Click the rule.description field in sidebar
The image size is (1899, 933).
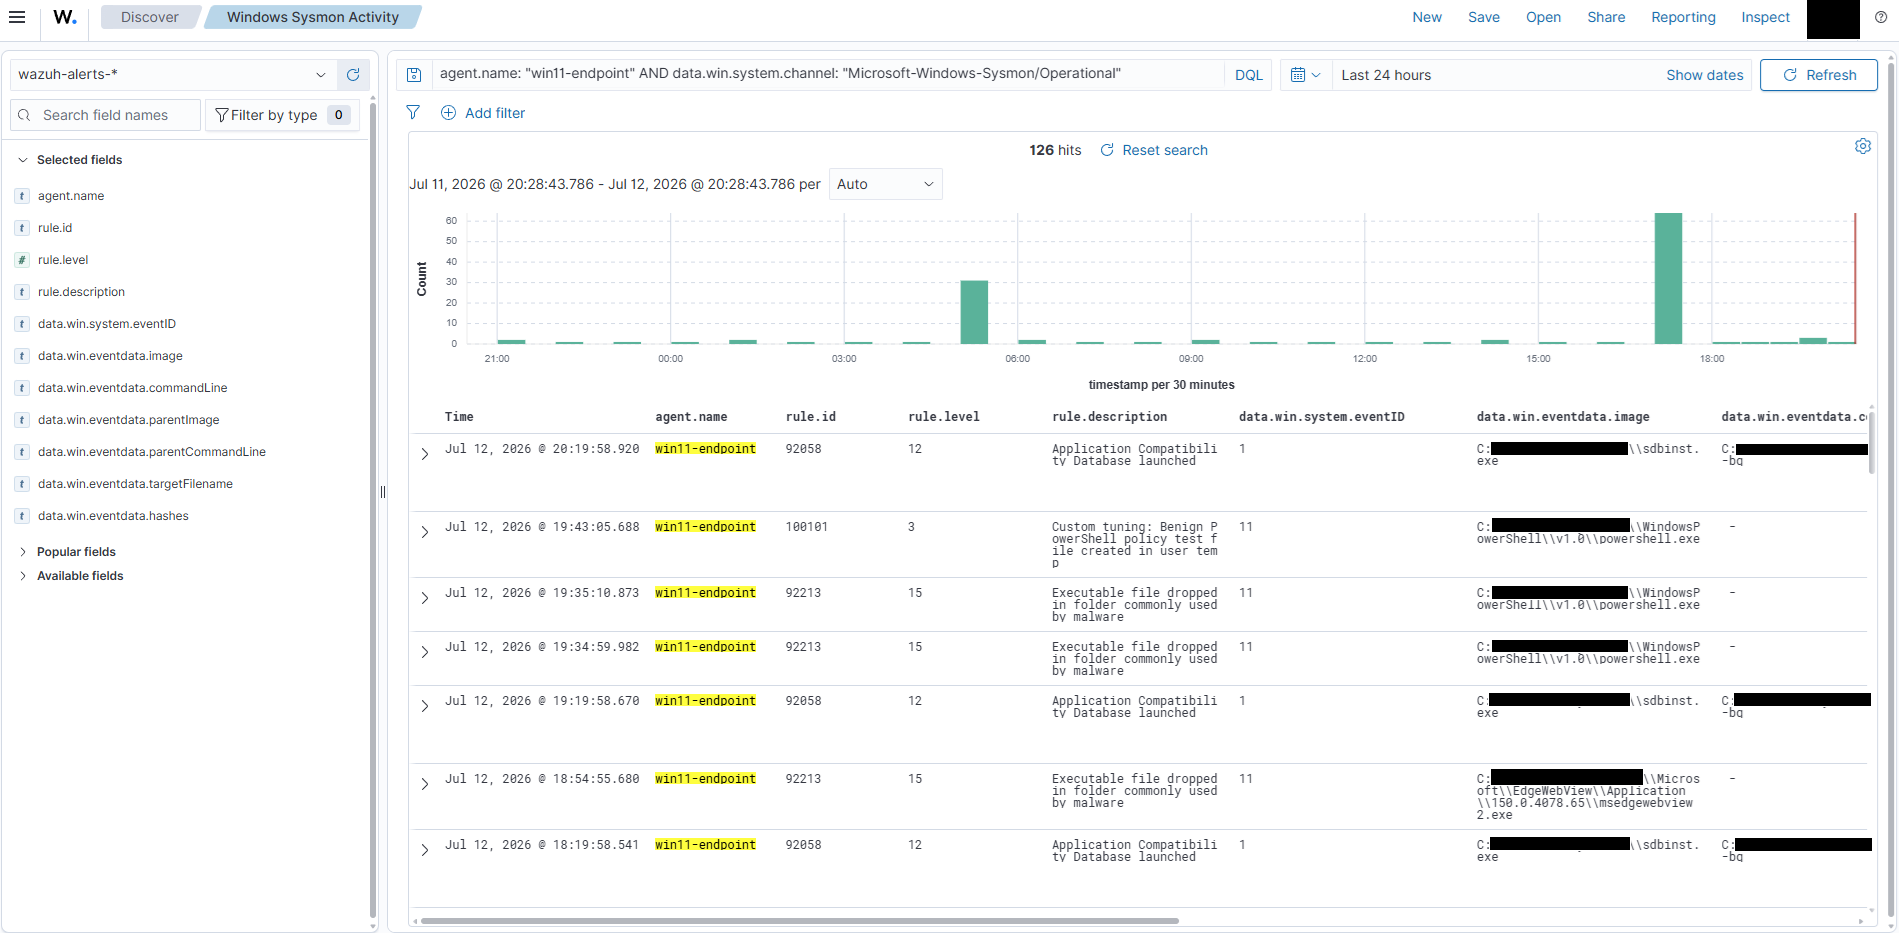[x=81, y=292]
